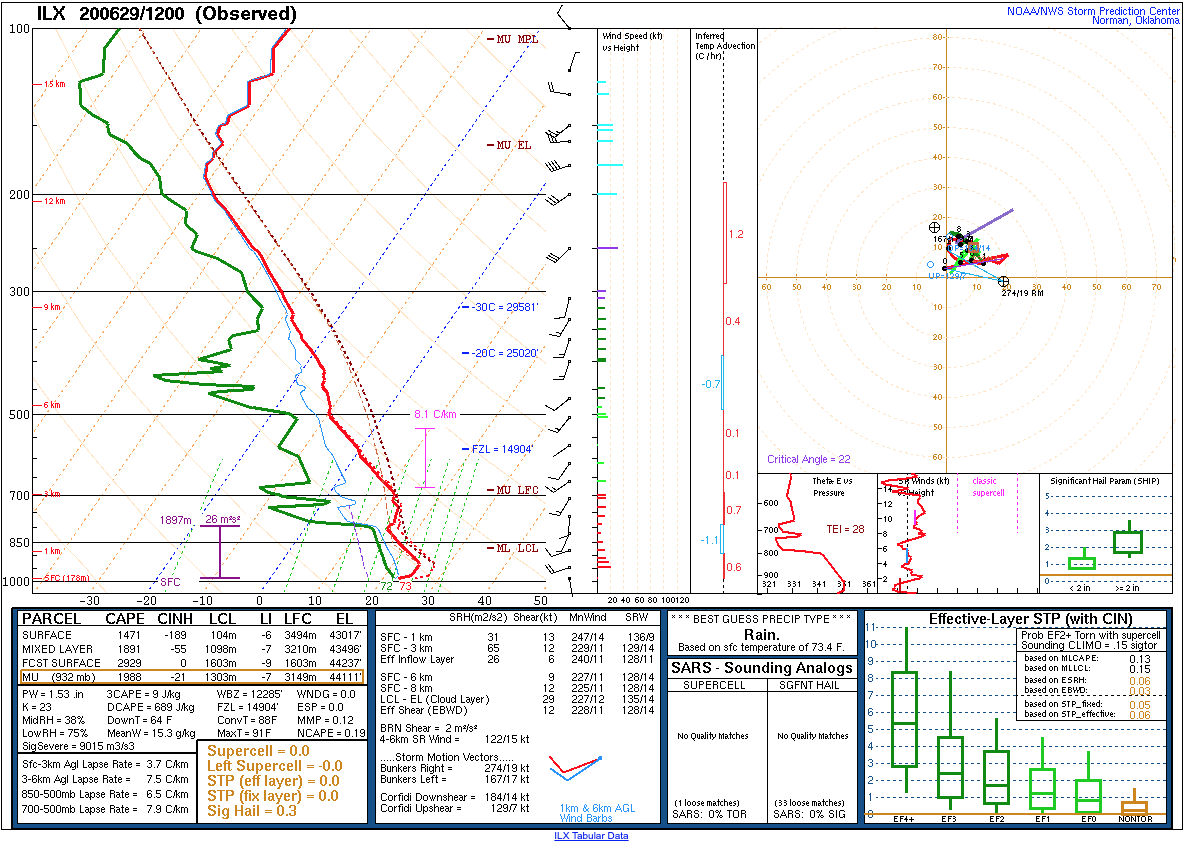Click the K = 23 index value
Image resolution: width=1195 pixels, height=853 pixels.
[37, 707]
